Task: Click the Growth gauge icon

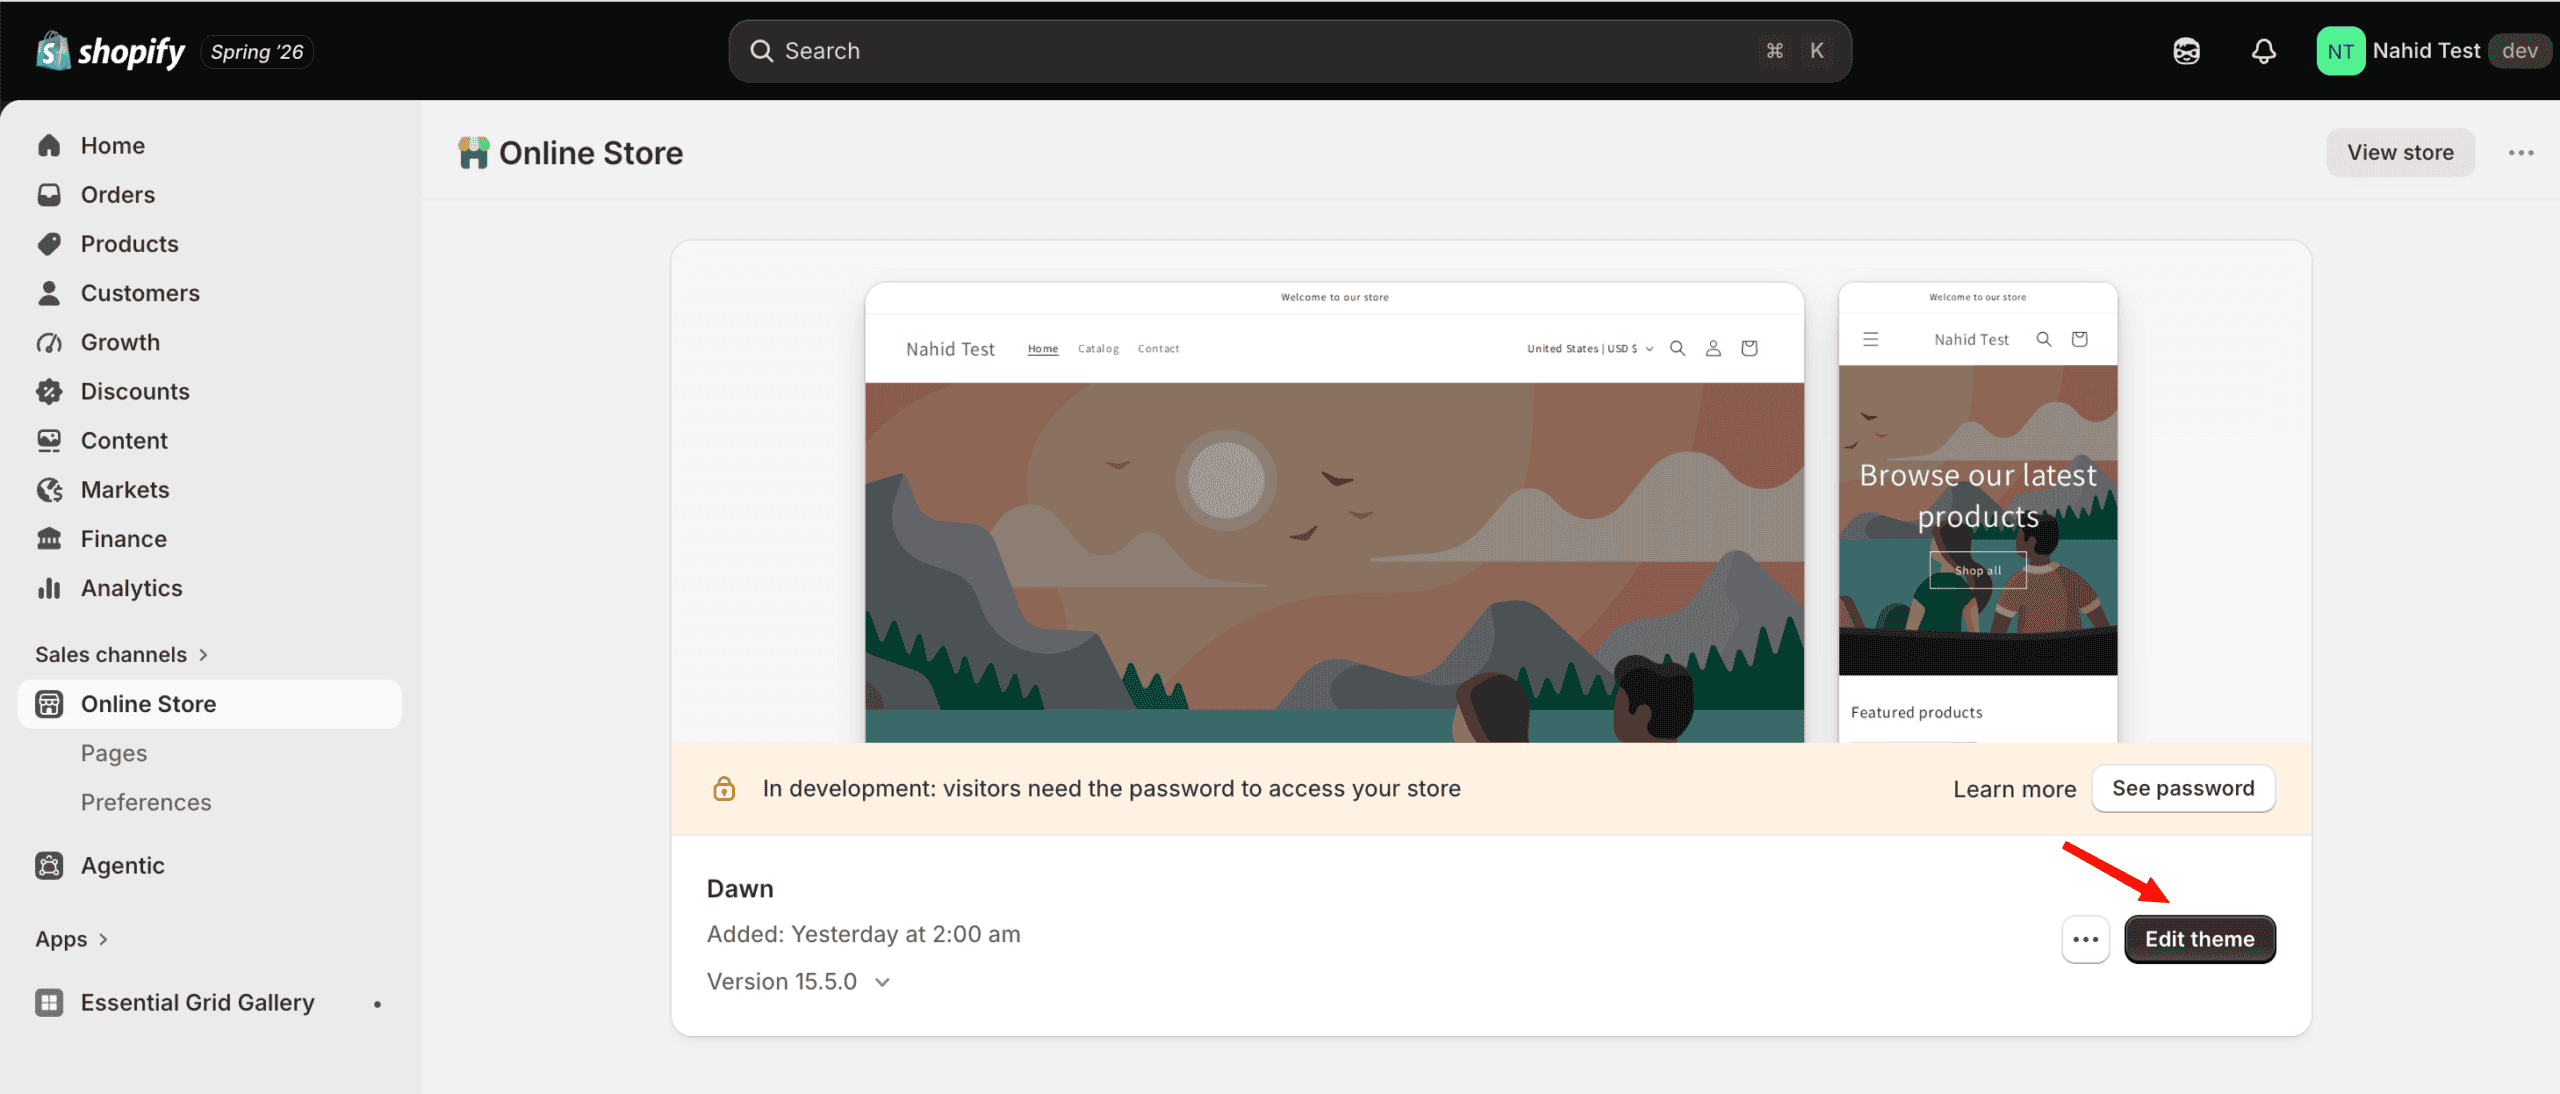Action: tap(49, 342)
